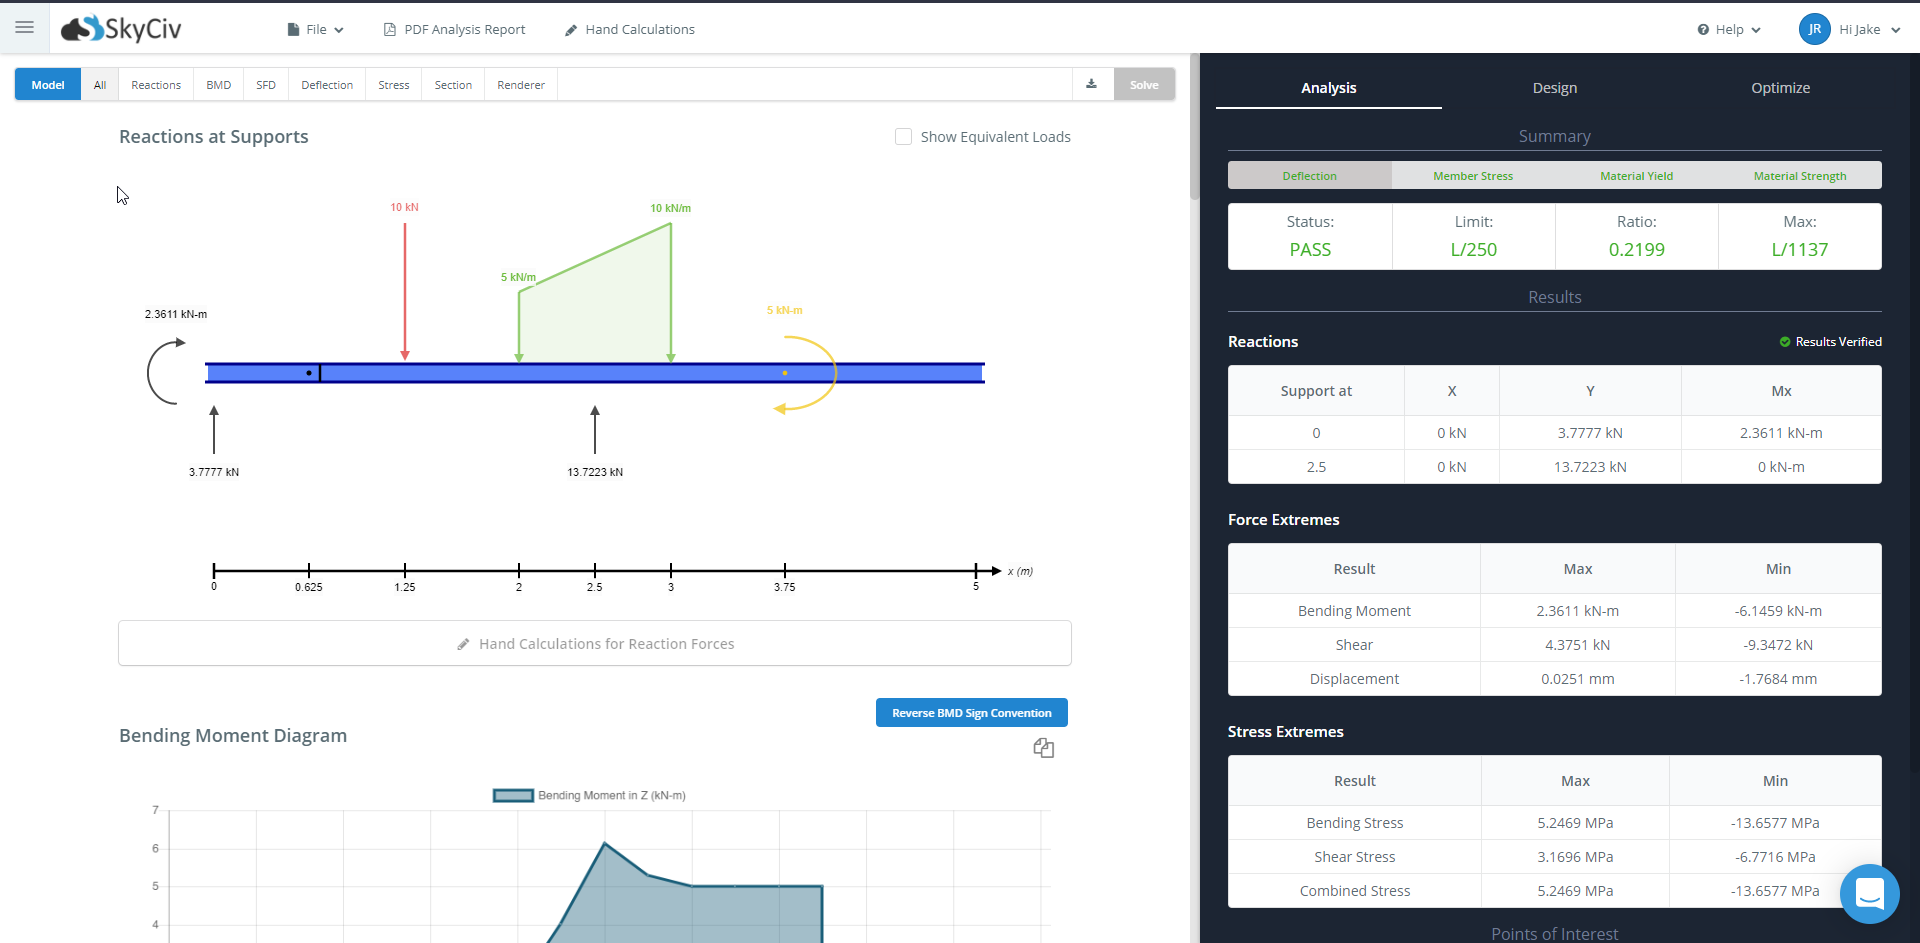Click the main page vertical scrollbar
This screenshot has width=1920, height=943.
pyautogui.click(x=1194, y=127)
